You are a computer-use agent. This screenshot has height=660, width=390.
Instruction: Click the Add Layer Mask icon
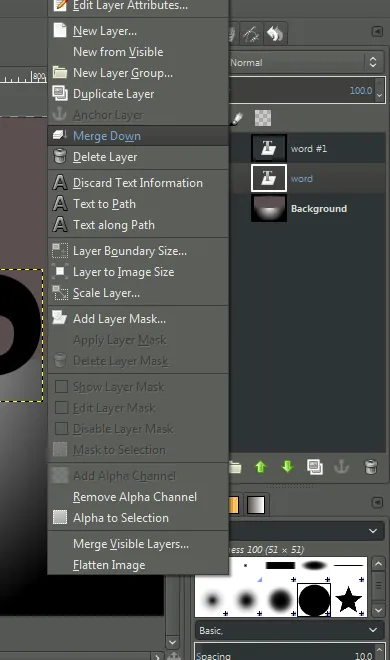click(x=60, y=318)
